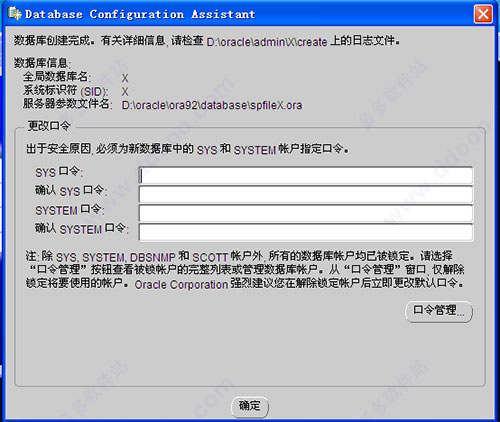Screen dimensions: 500x422
Task: Click the Database Configuration Assistant title text
Action: 140,14
